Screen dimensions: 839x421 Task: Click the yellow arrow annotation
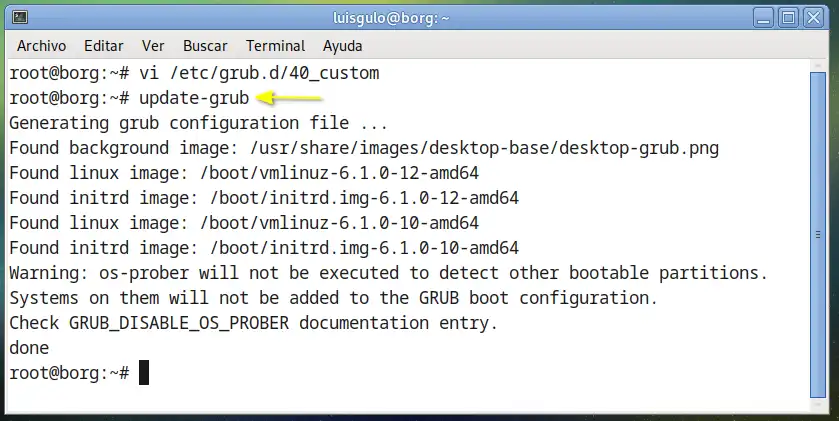[x=289, y=98]
